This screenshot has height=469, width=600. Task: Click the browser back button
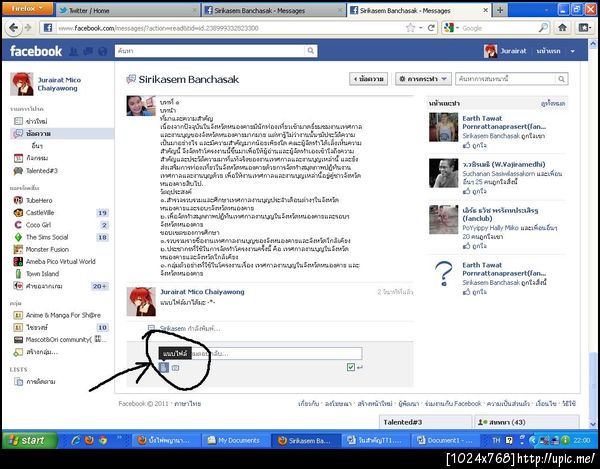[x=13, y=28]
